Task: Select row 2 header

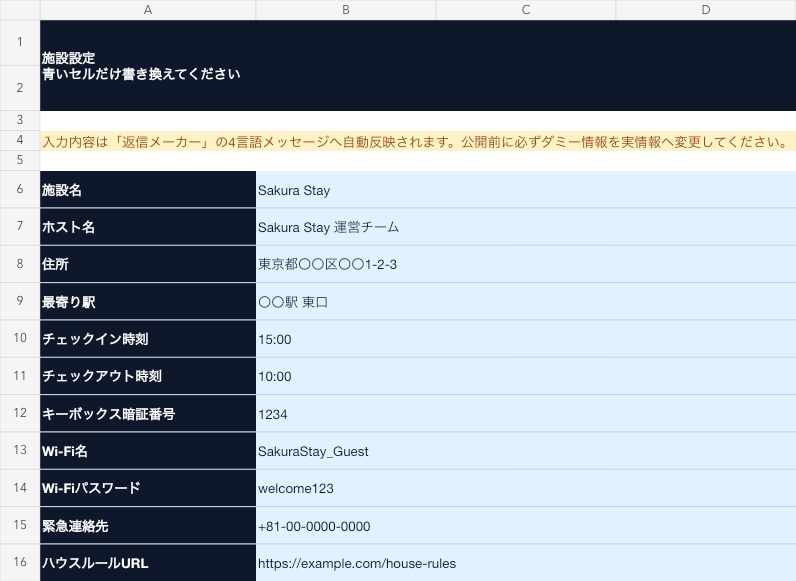Action: 20,88
